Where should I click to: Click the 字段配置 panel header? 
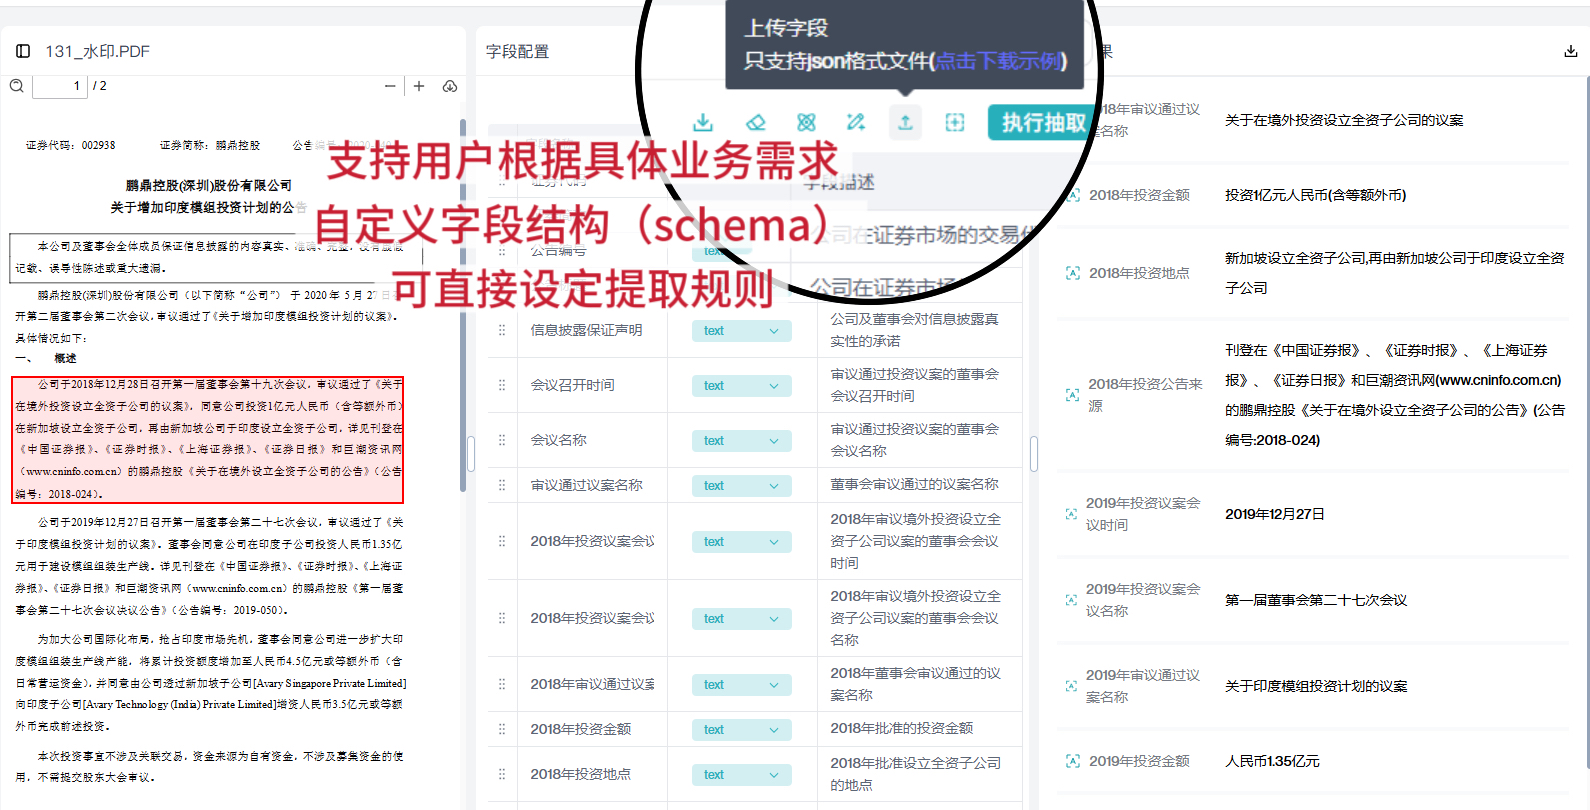pyautogui.click(x=517, y=51)
